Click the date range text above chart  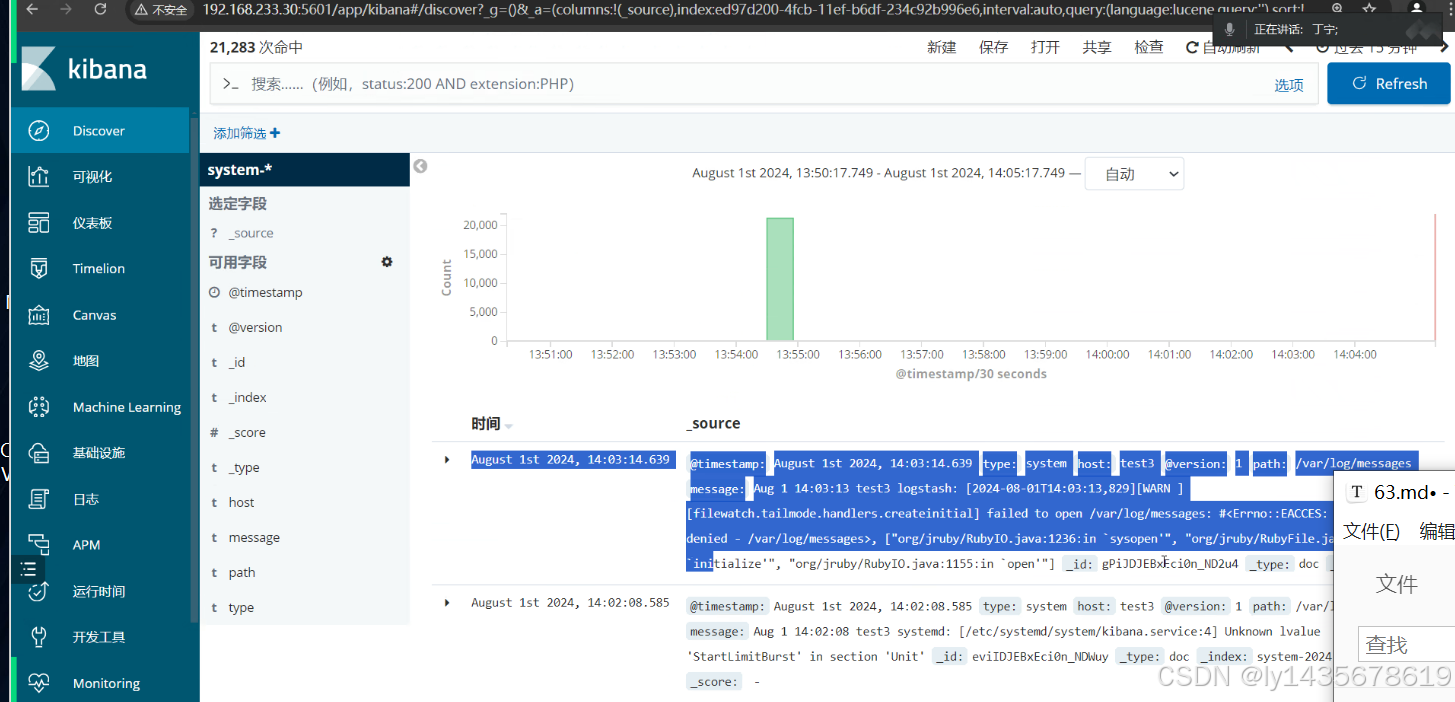coord(879,173)
